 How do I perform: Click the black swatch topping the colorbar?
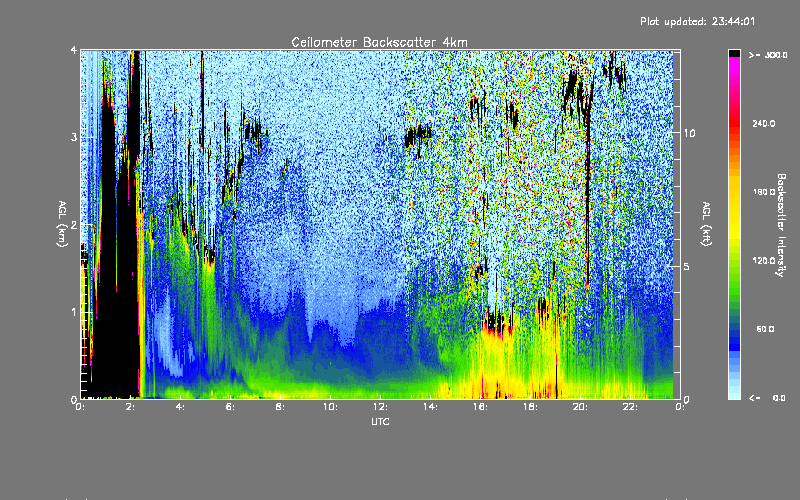pos(734,53)
